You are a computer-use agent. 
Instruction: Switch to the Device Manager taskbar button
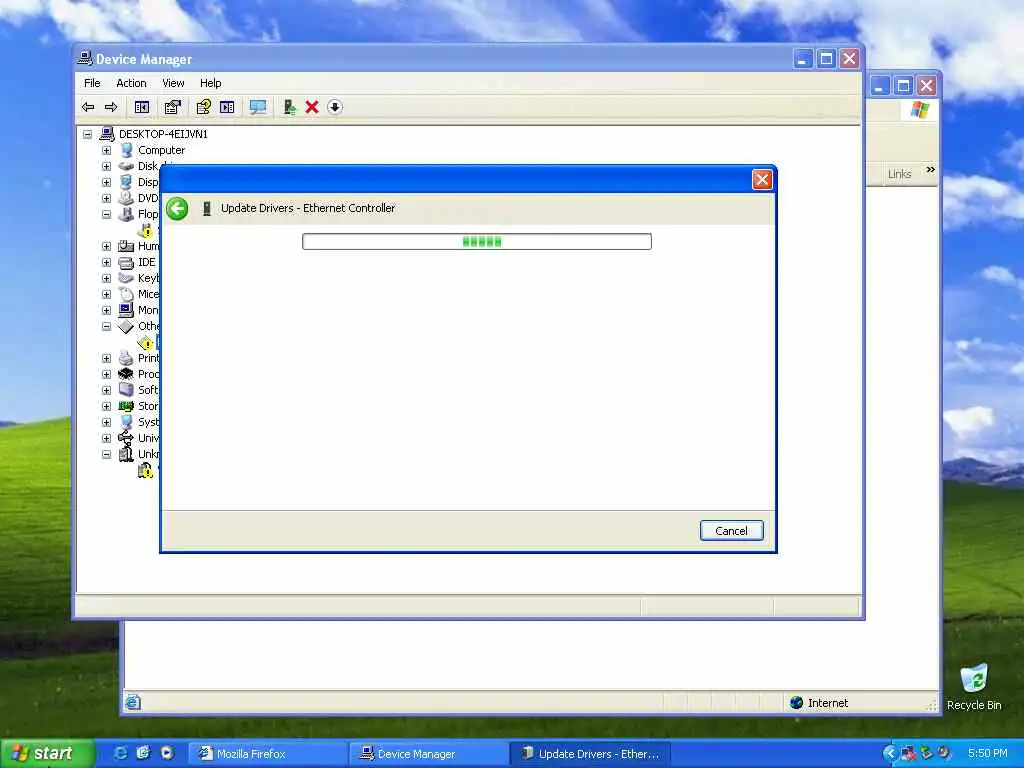(x=428, y=754)
